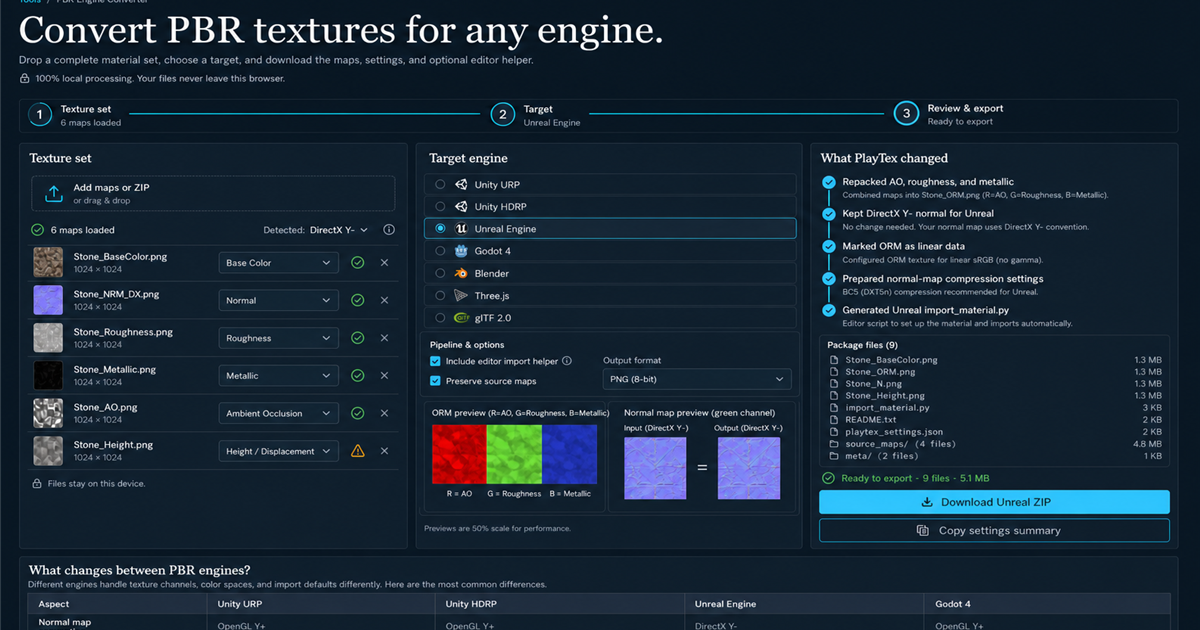This screenshot has width=1200, height=630.
Task: Open the Base Color map type dropdown
Action: 278,263
